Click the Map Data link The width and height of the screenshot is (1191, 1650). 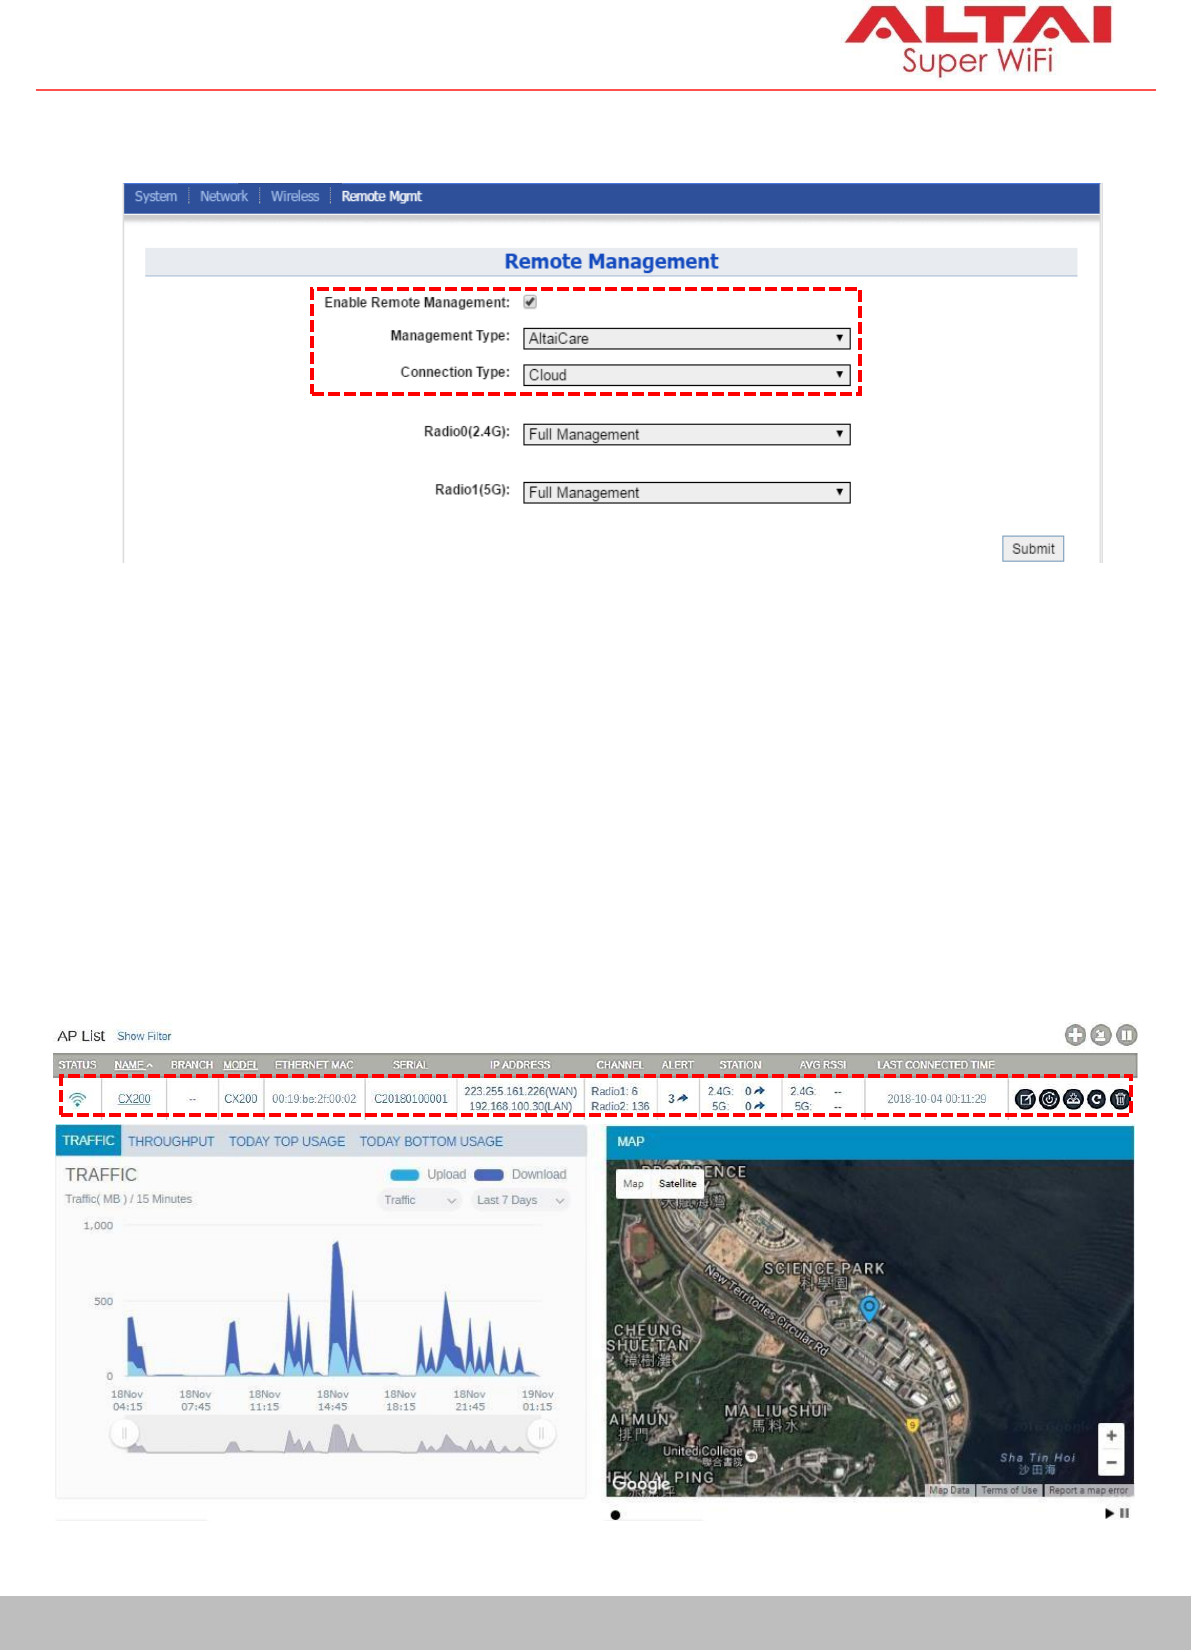pos(949,1490)
